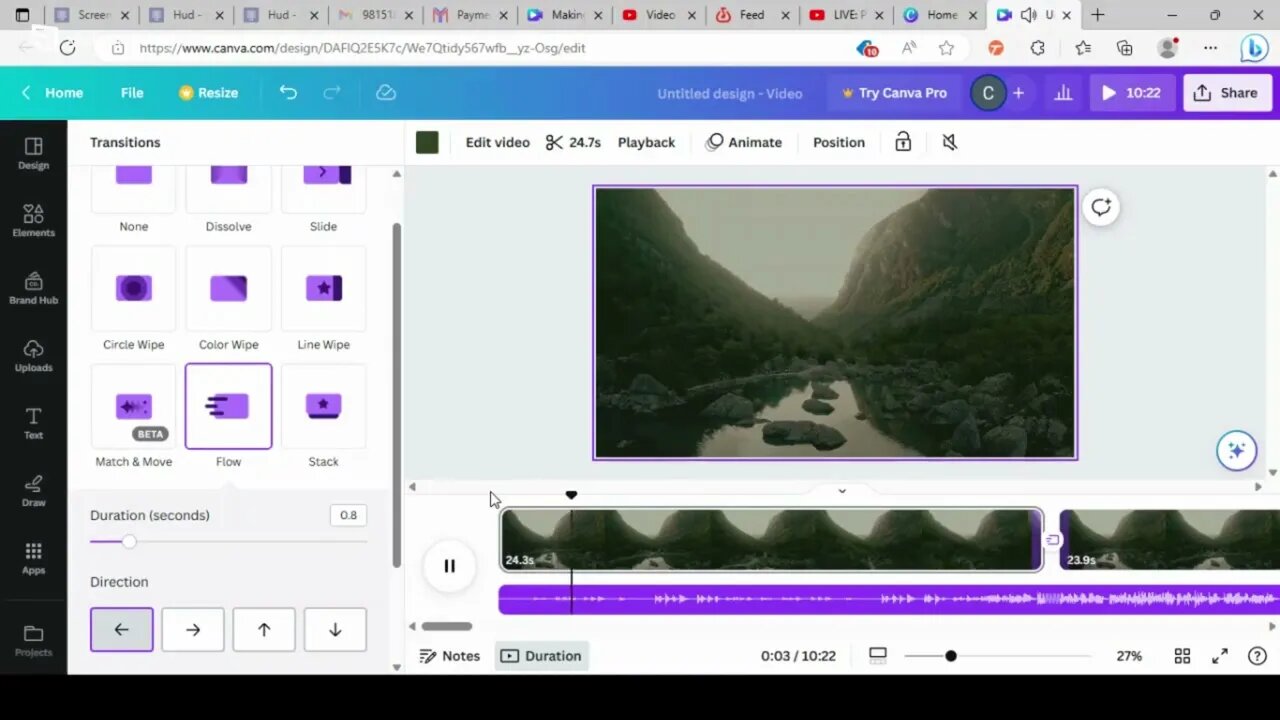Click the thumbnail view monitor icon
The image size is (1280, 720).
877,655
